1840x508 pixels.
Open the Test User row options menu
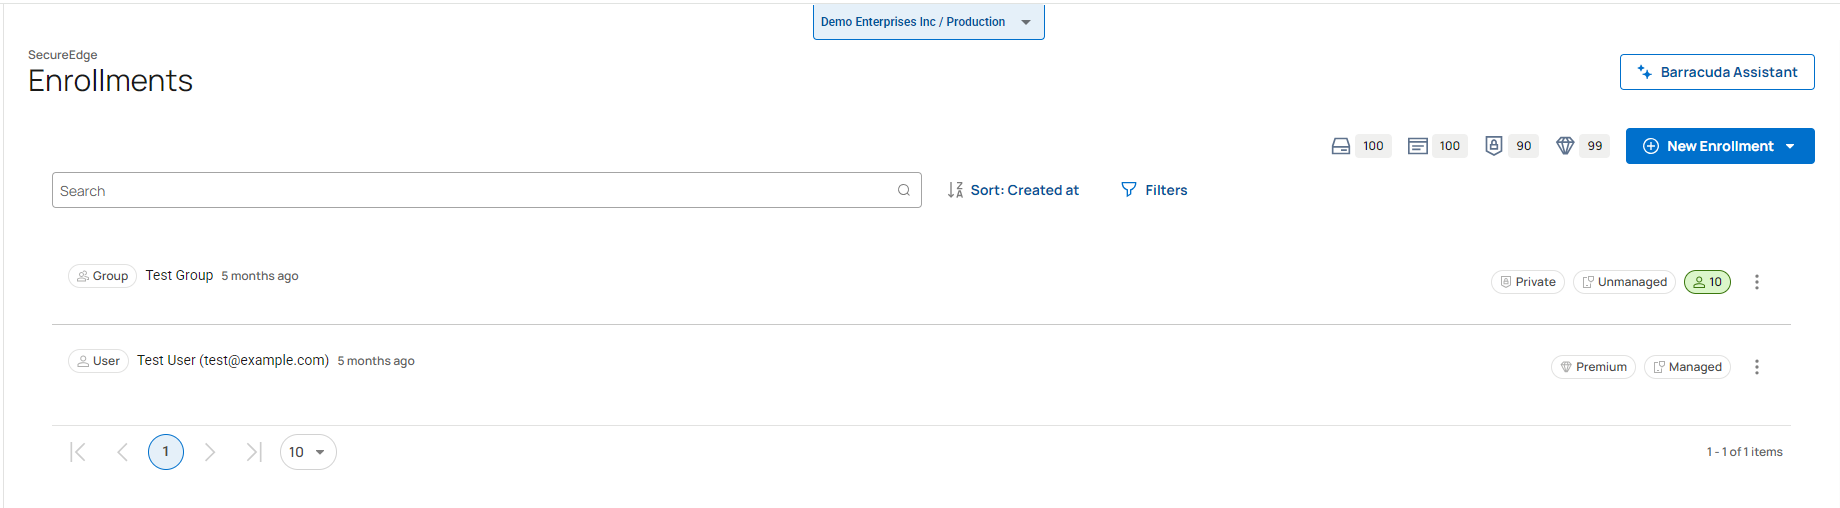[x=1756, y=367]
